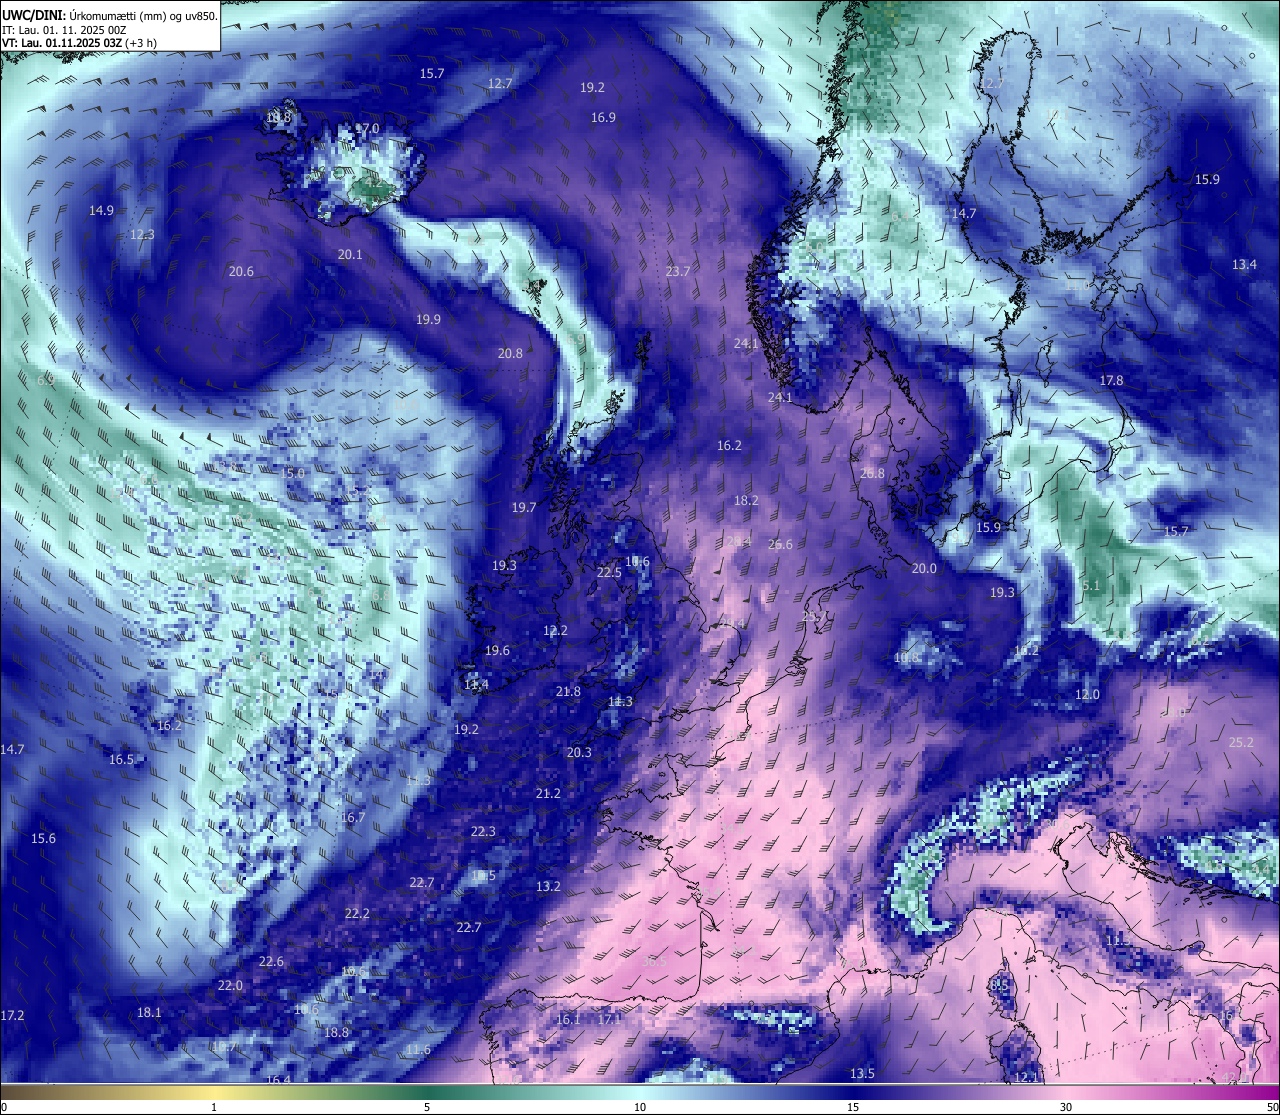Click the 22.2 value on the map
1280x1115 pixels.
pyautogui.click(x=357, y=913)
